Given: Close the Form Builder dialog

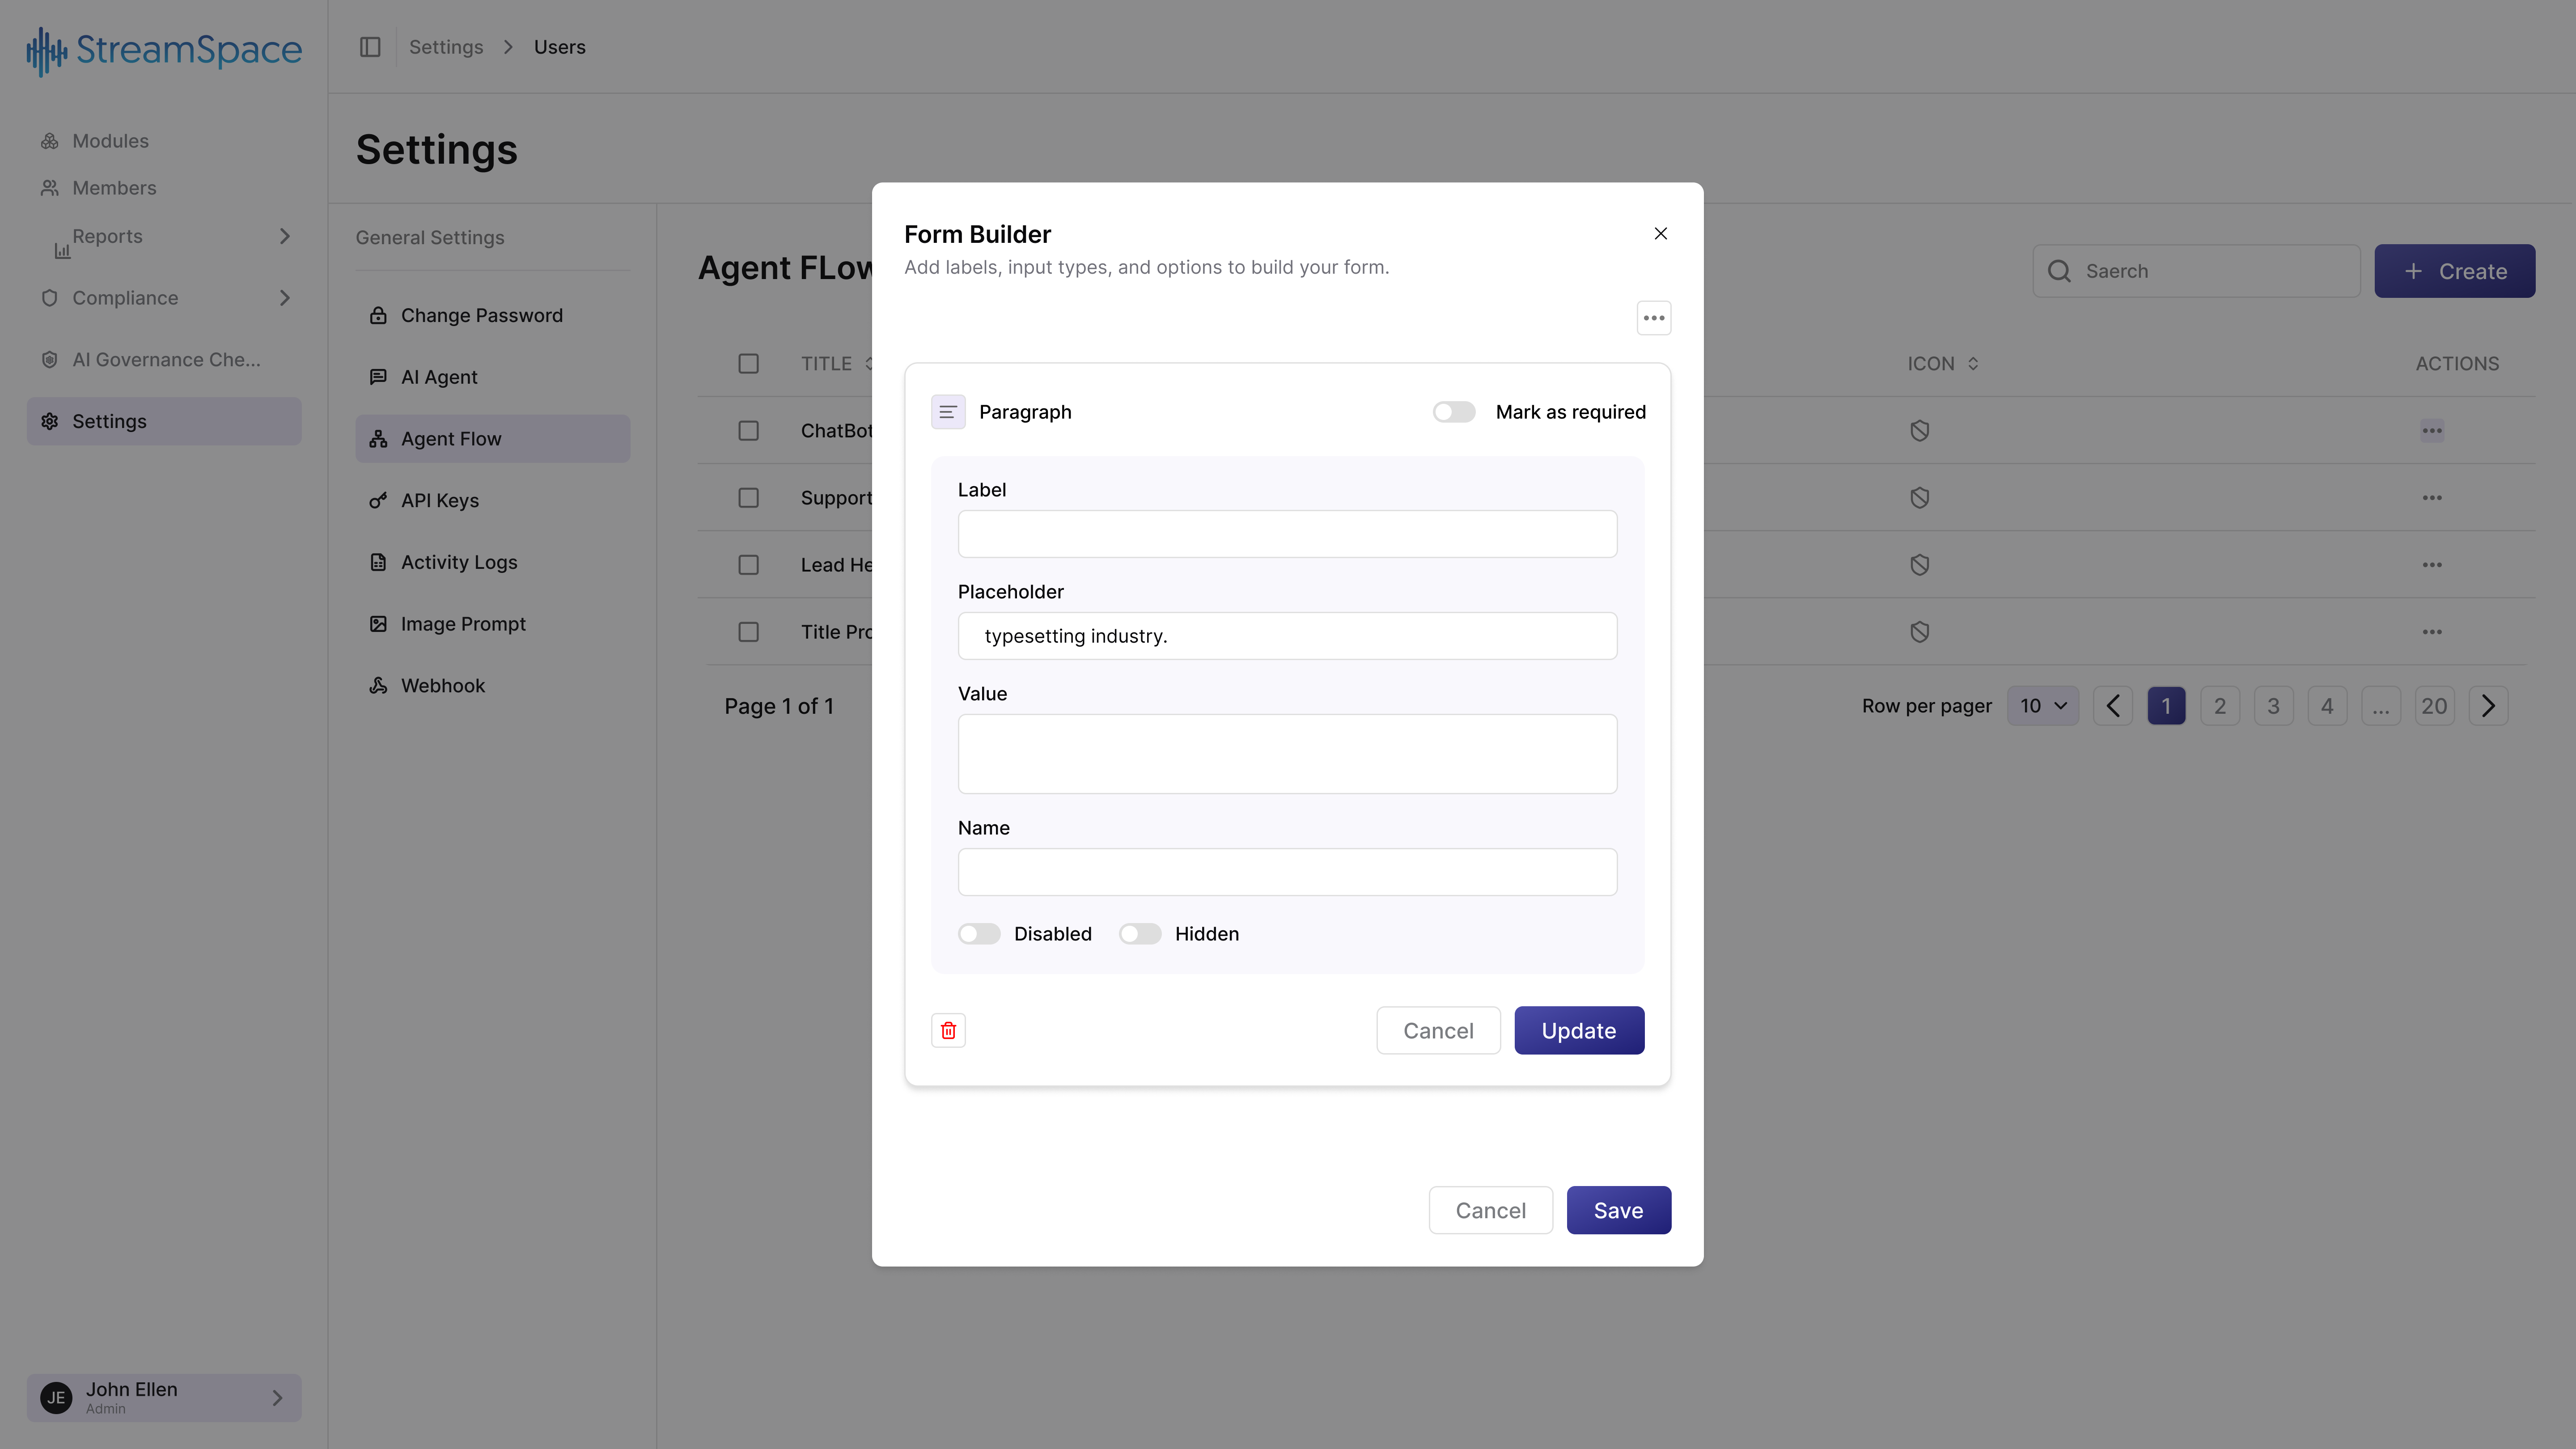Looking at the screenshot, I should tap(1661, 233).
